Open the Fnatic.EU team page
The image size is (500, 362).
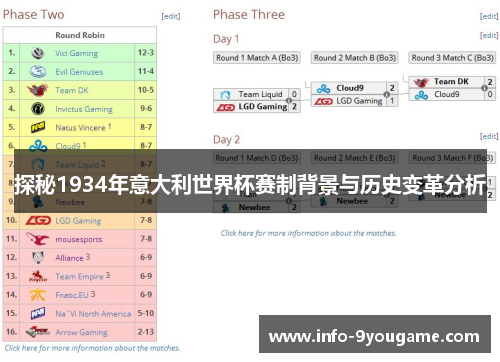point(72,295)
